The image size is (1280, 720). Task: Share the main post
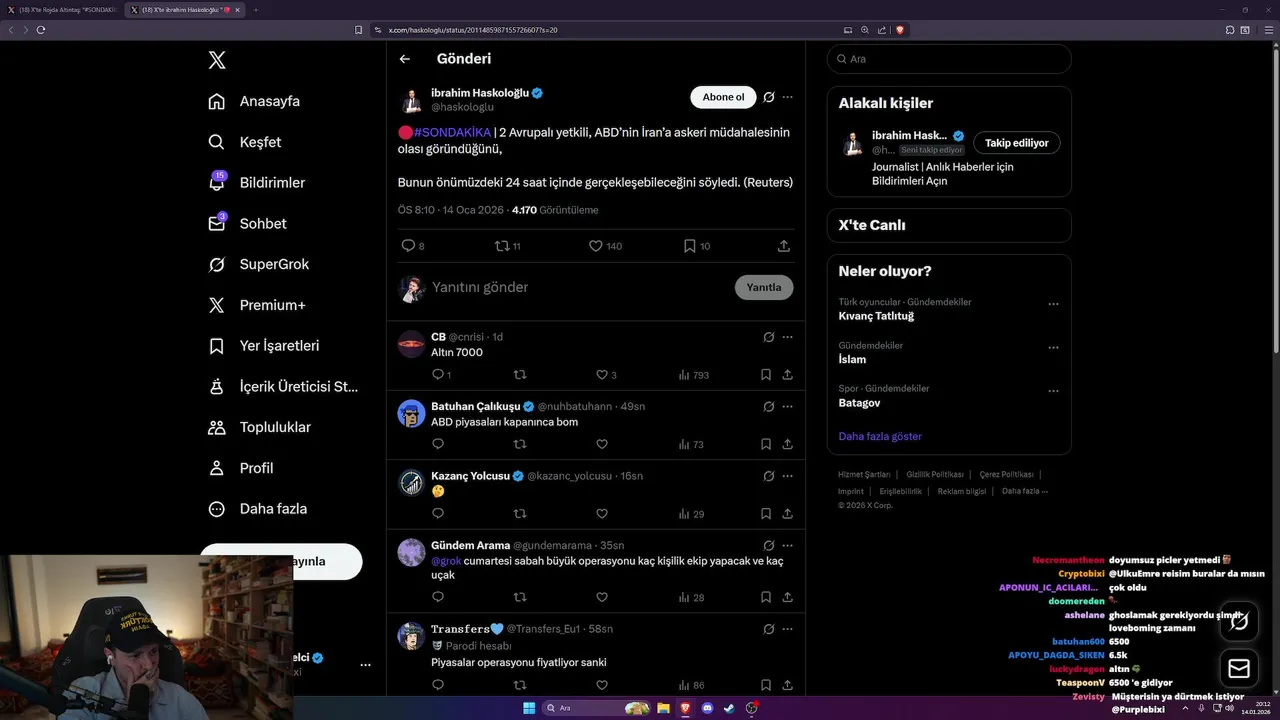[x=784, y=246]
